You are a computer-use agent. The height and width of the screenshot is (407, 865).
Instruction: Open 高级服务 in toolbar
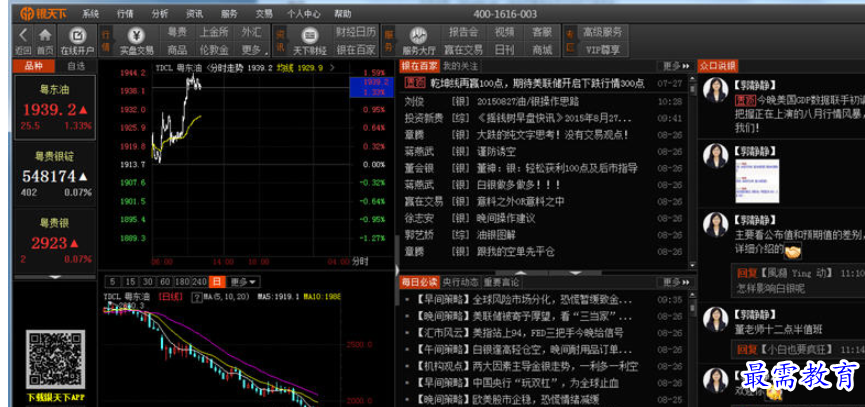point(602,32)
